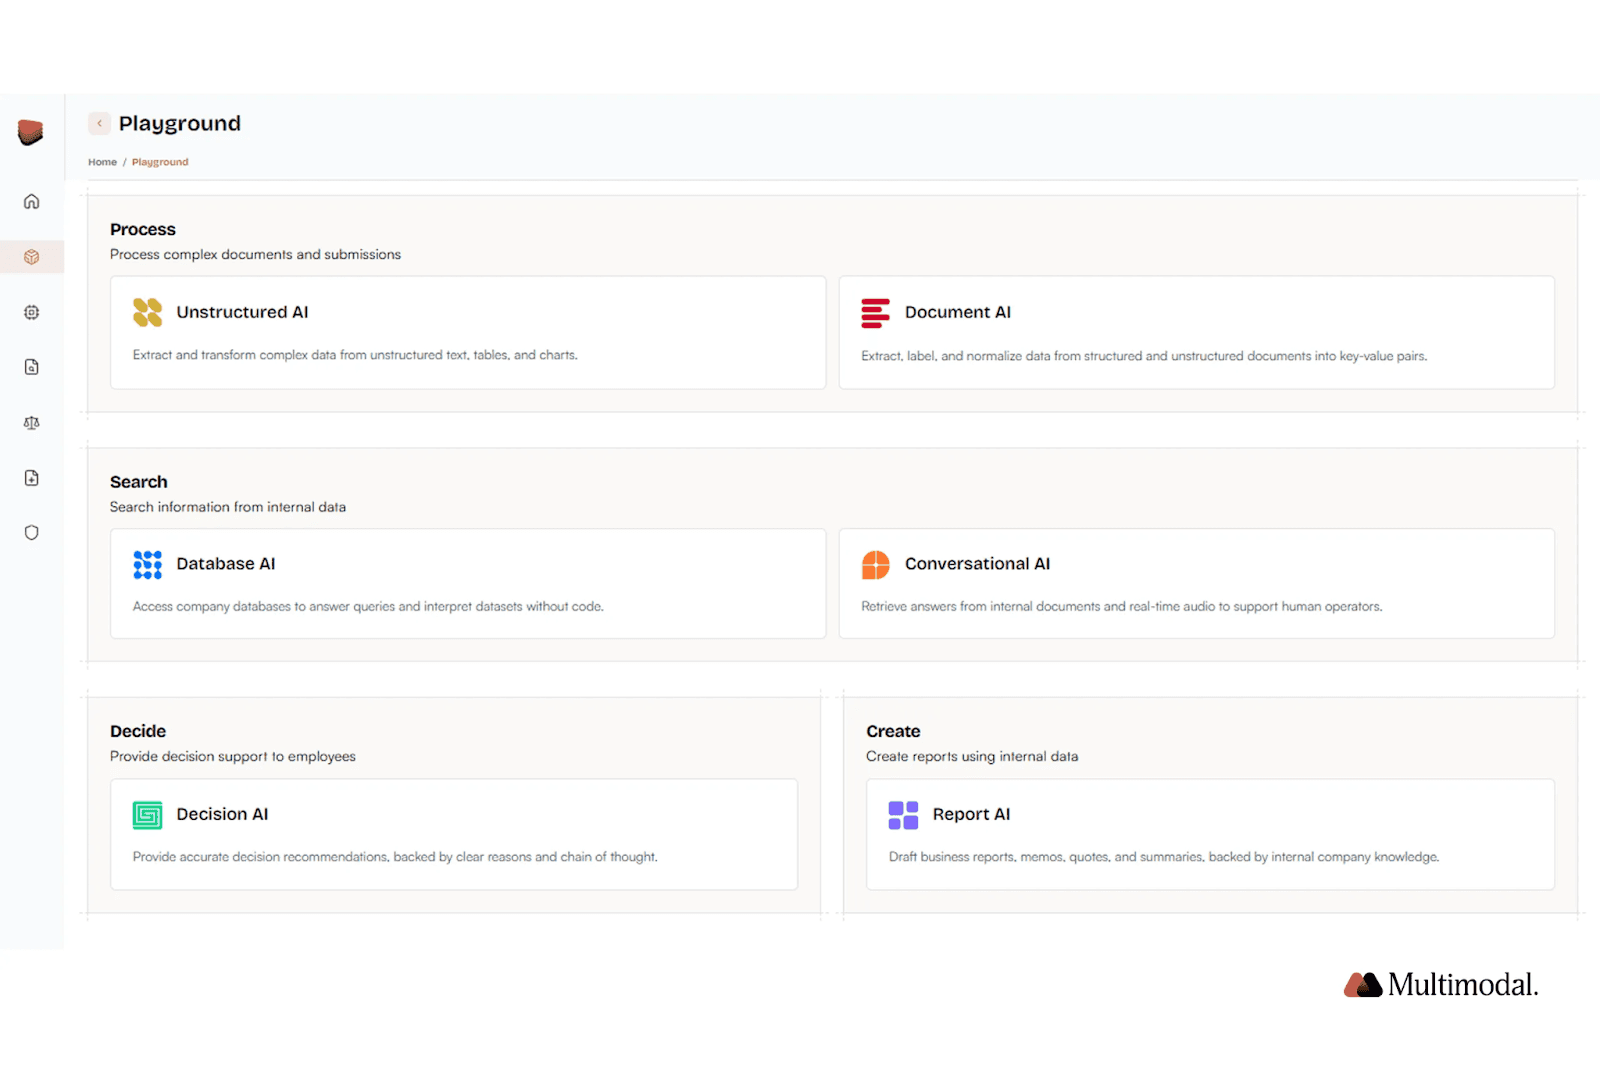Click the back chevron next to Playground

[99, 123]
